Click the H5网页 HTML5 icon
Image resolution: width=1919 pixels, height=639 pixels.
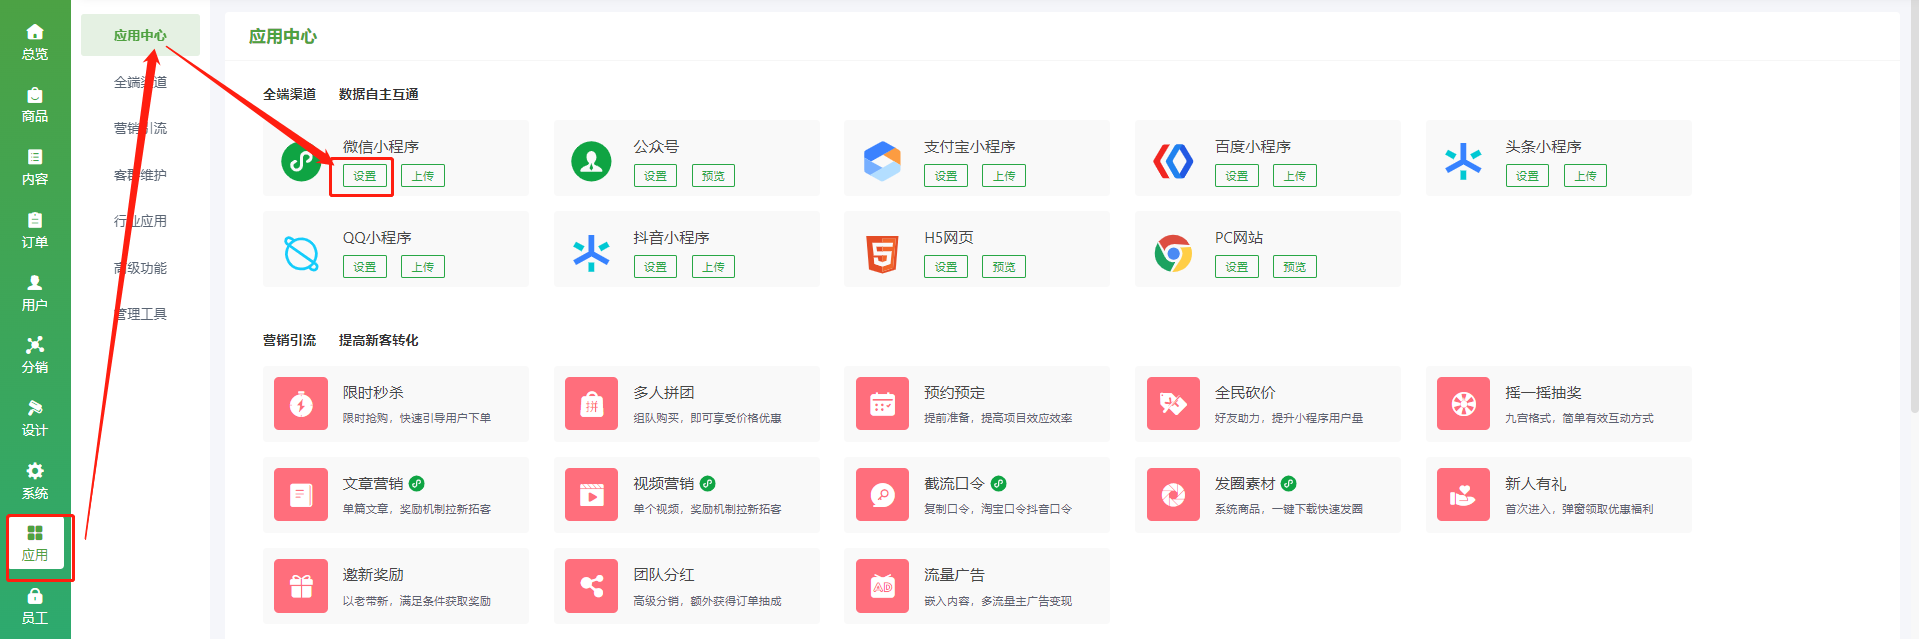pyautogui.click(x=882, y=253)
